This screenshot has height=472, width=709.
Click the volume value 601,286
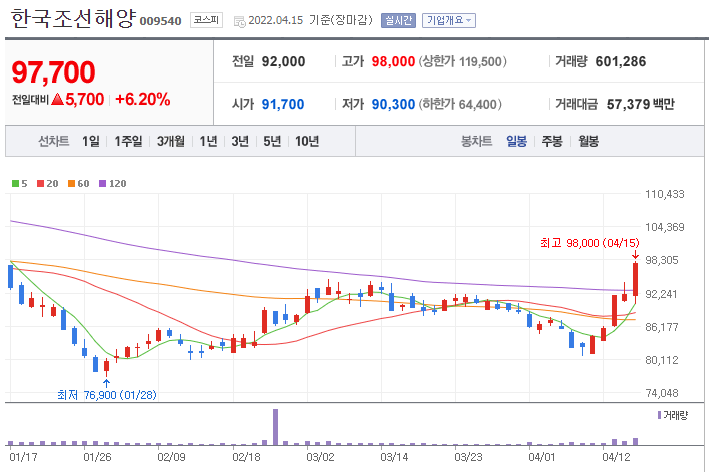coord(621,61)
